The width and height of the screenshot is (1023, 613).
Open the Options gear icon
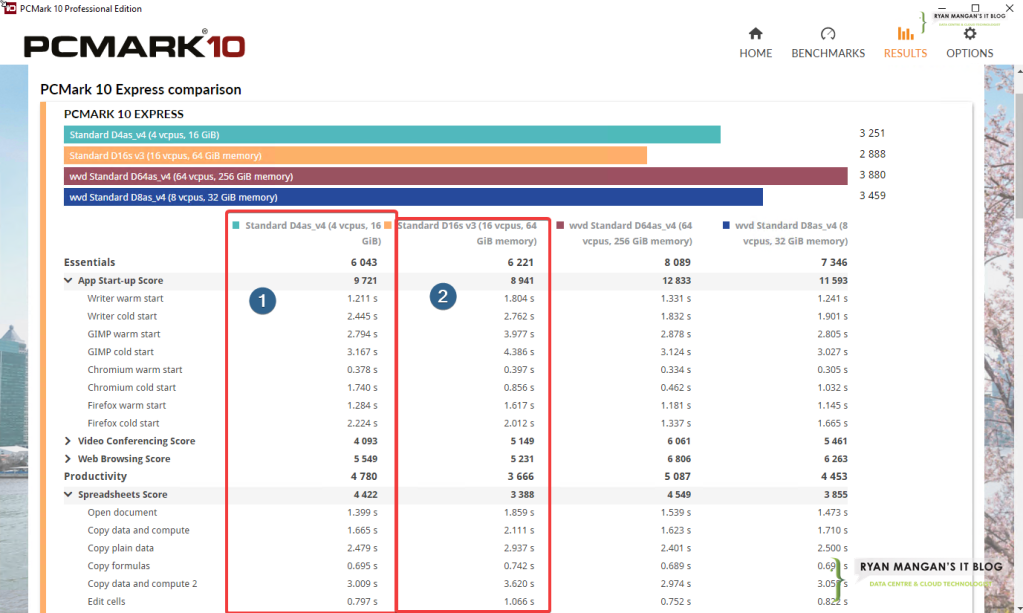(x=970, y=33)
